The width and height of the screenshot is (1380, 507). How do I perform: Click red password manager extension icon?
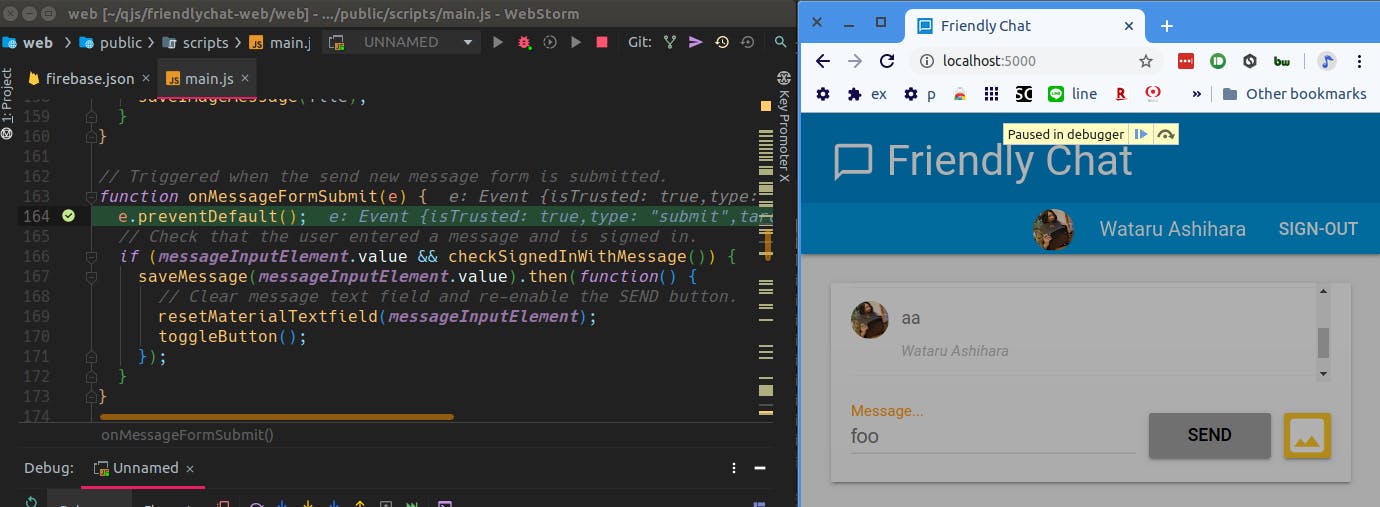pos(1186,61)
